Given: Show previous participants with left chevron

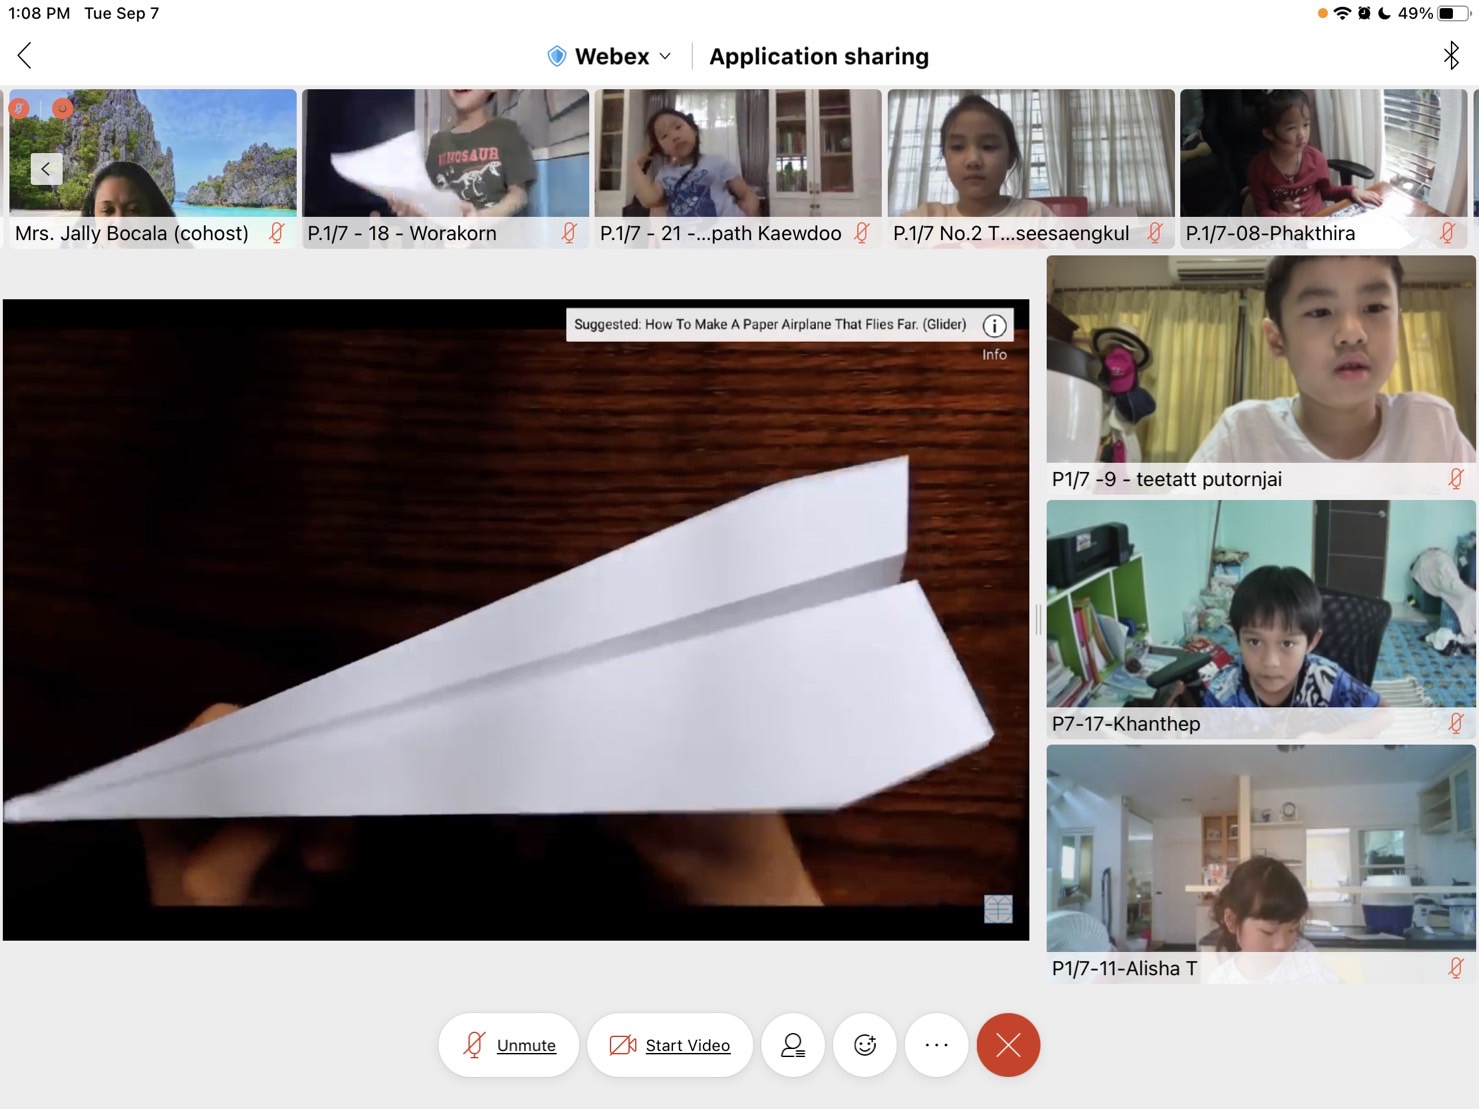Looking at the screenshot, I should click(46, 169).
